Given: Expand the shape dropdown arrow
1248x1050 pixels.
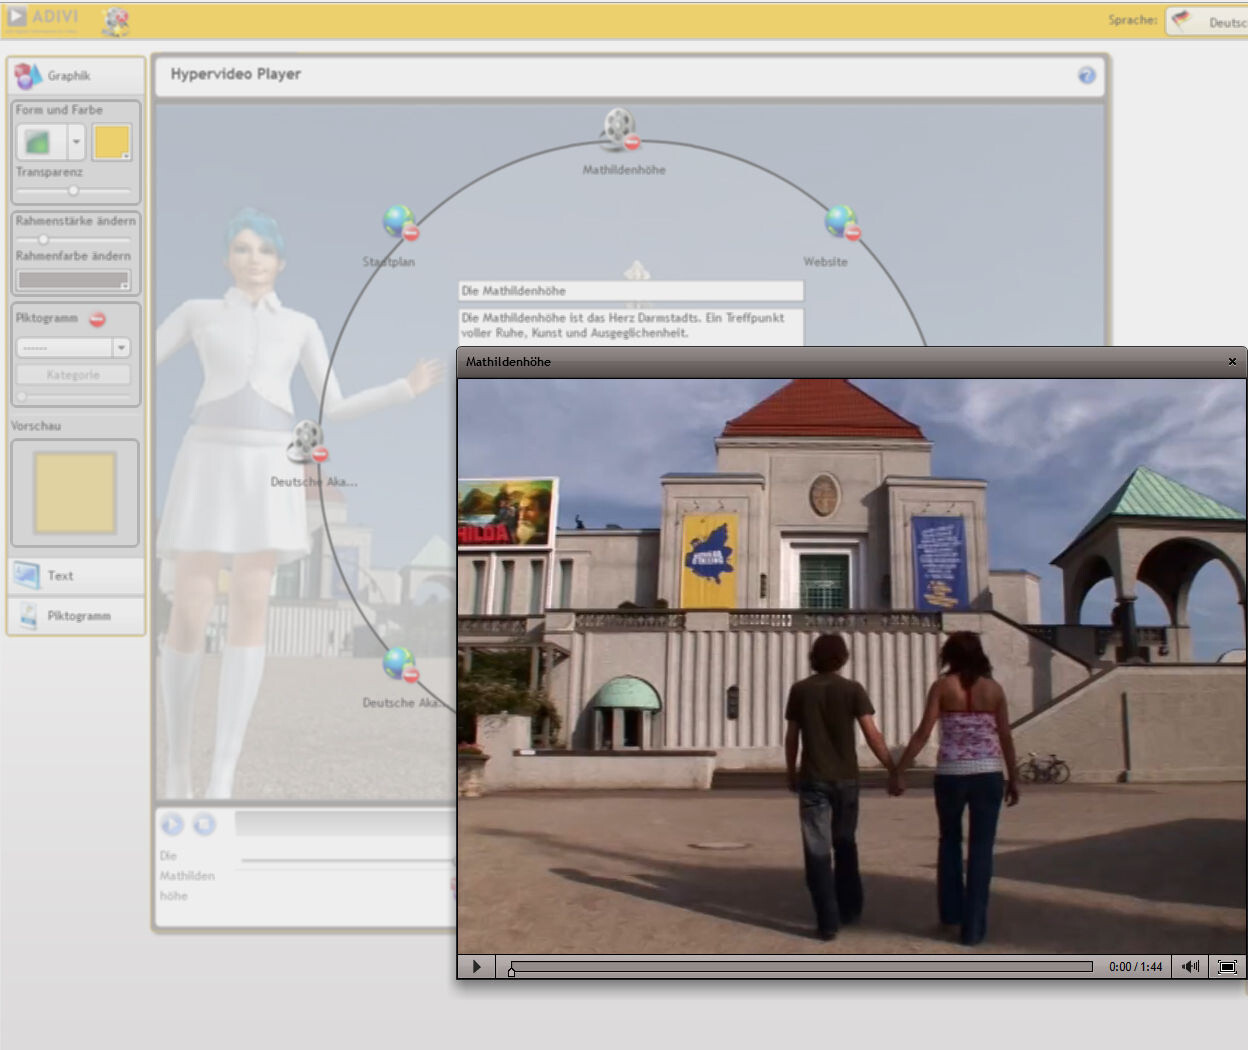Looking at the screenshot, I should click(x=76, y=142).
